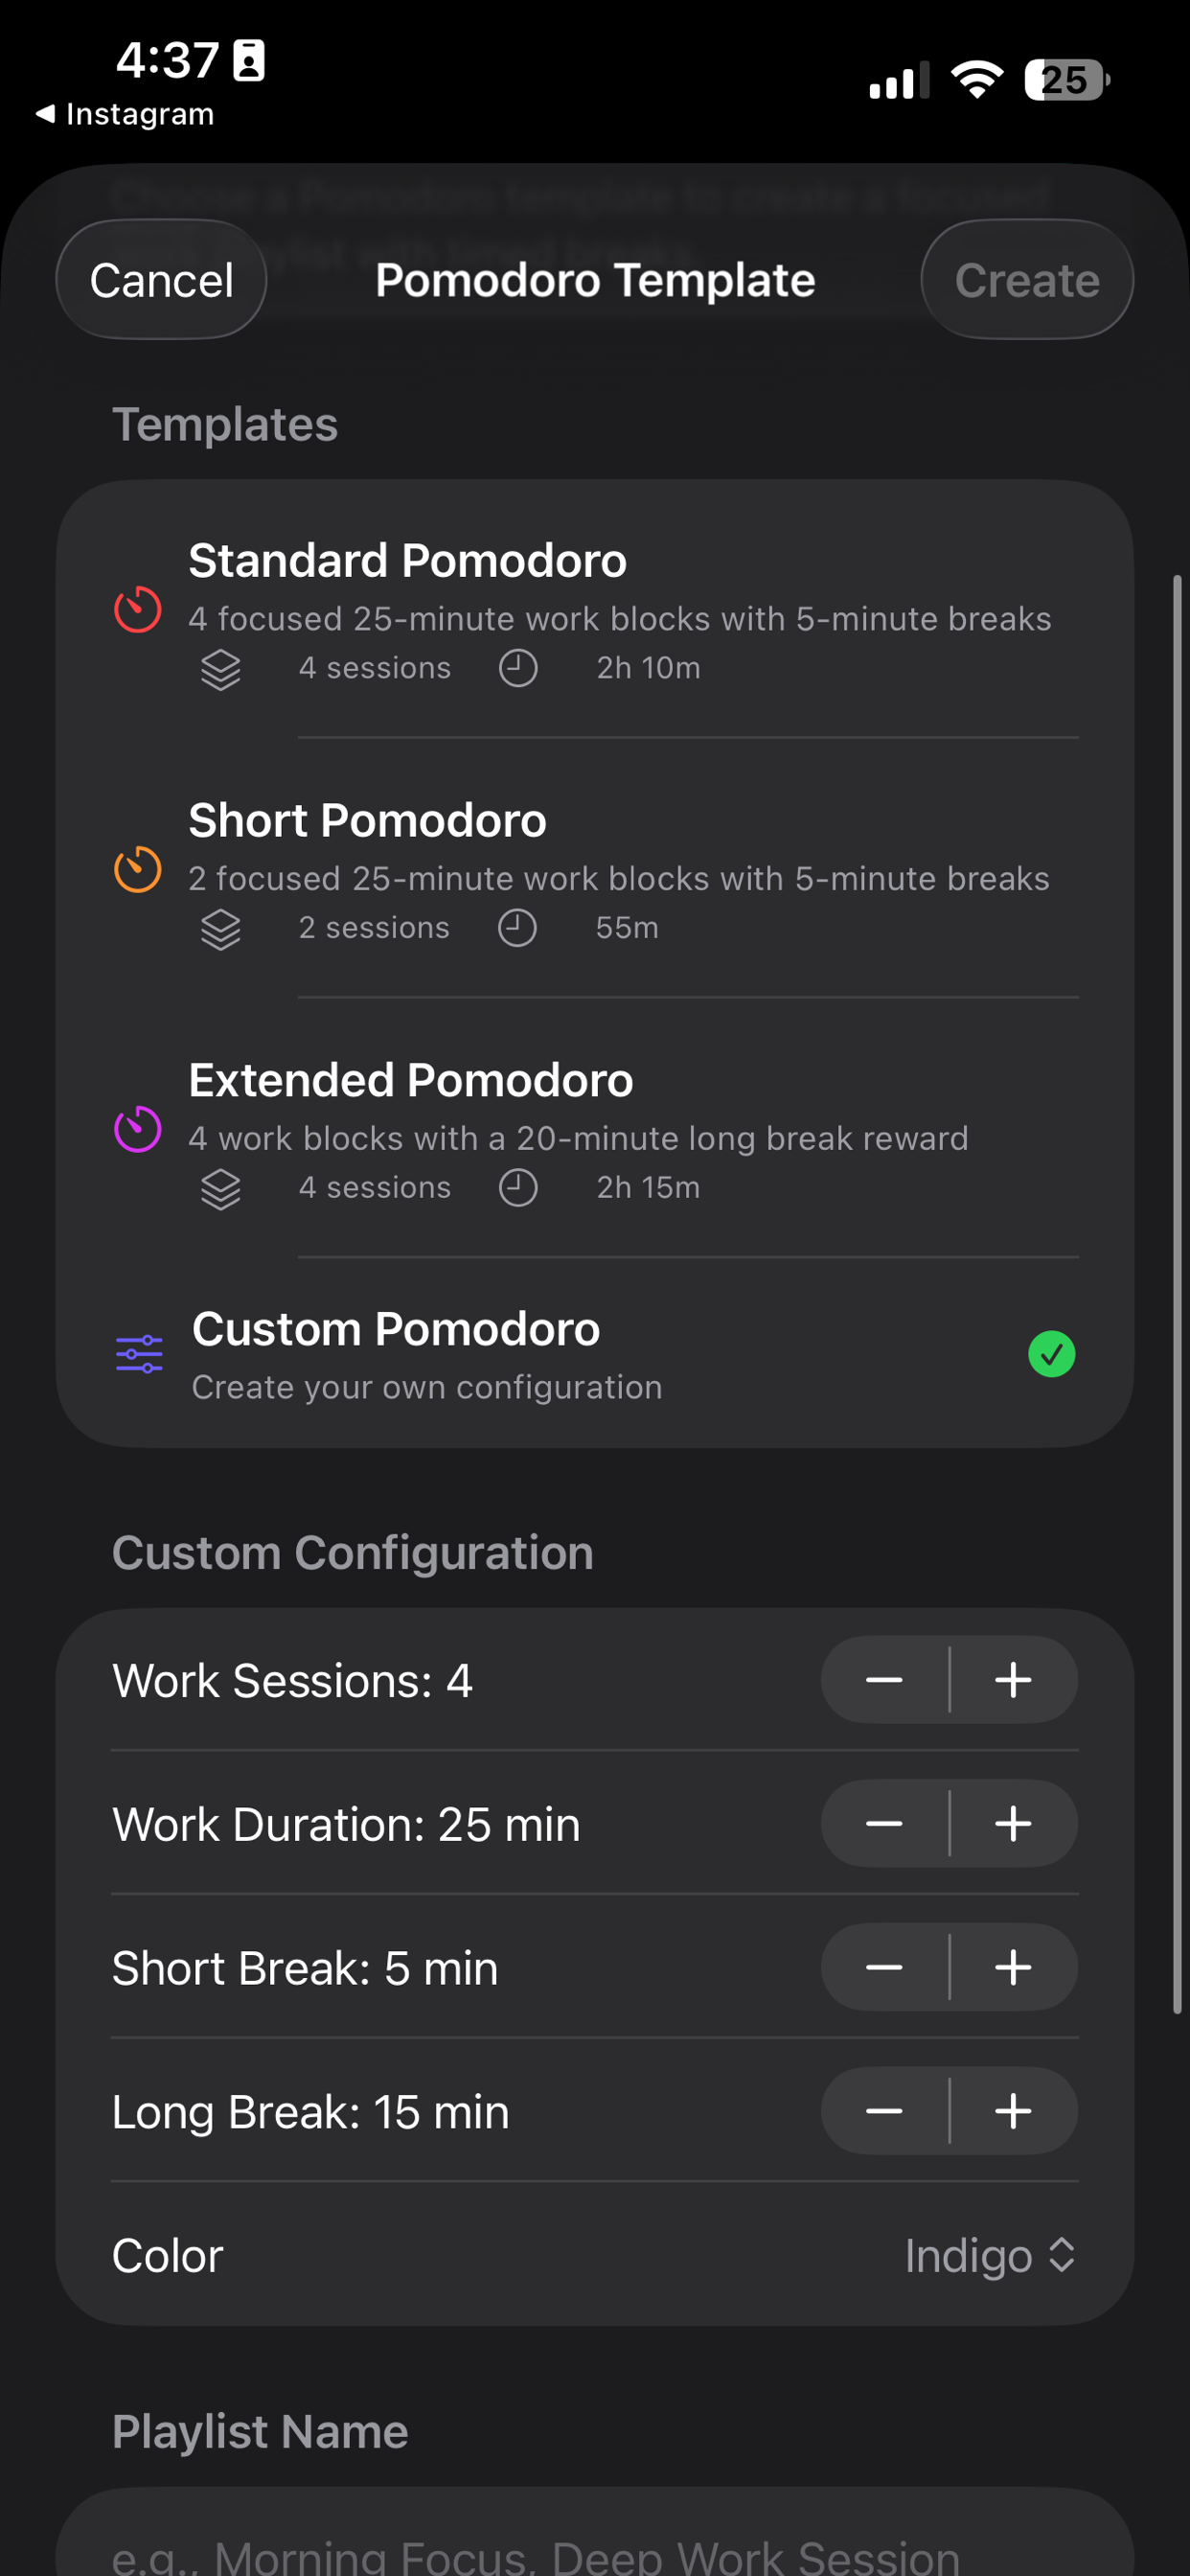Open the Indigo color dropdown
Screen dimensions: 1190x2576
(989, 2256)
